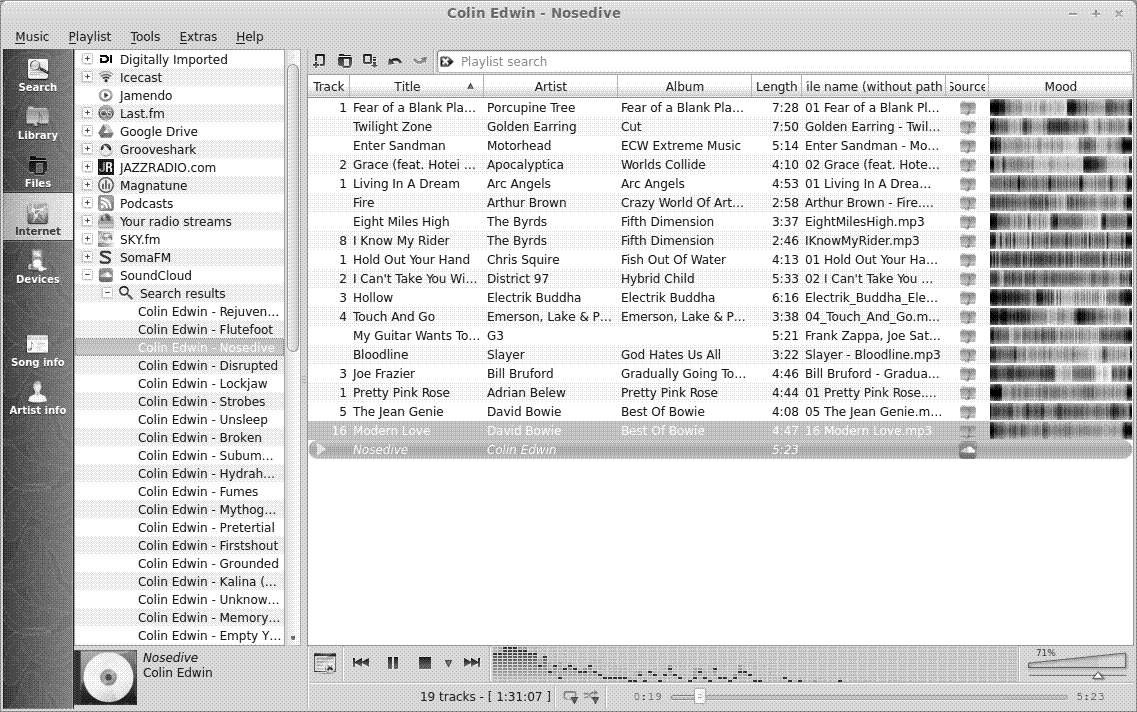Image resolution: width=1137 pixels, height=712 pixels.
Task: Open the Playlist menu
Action: pos(90,36)
